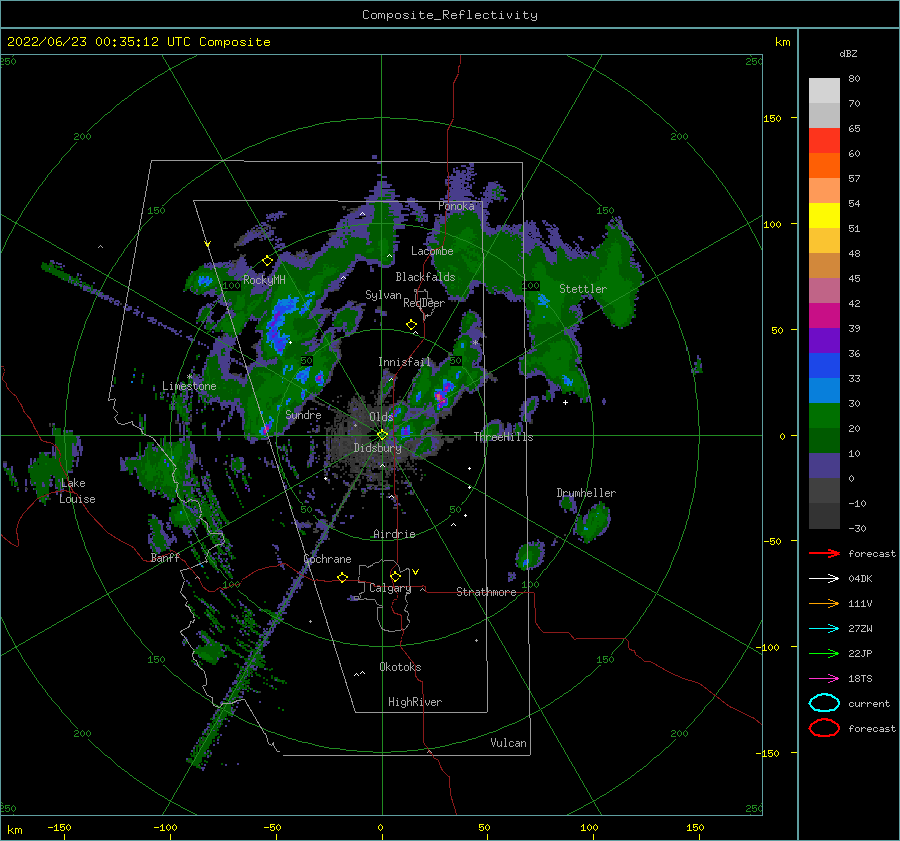Click the red forecast ellipse icon
The image size is (900, 841).
(x=824, y=728)
